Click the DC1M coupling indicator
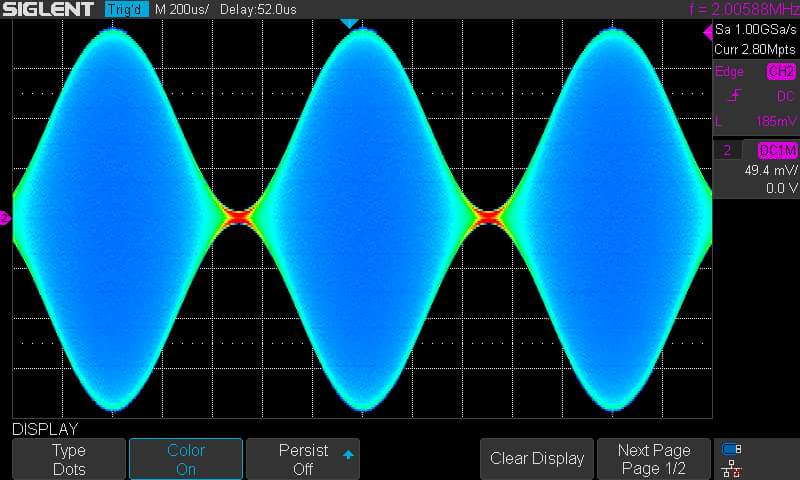Image resolution: width=800 pixels, height=480 pixels. point(777,150)
